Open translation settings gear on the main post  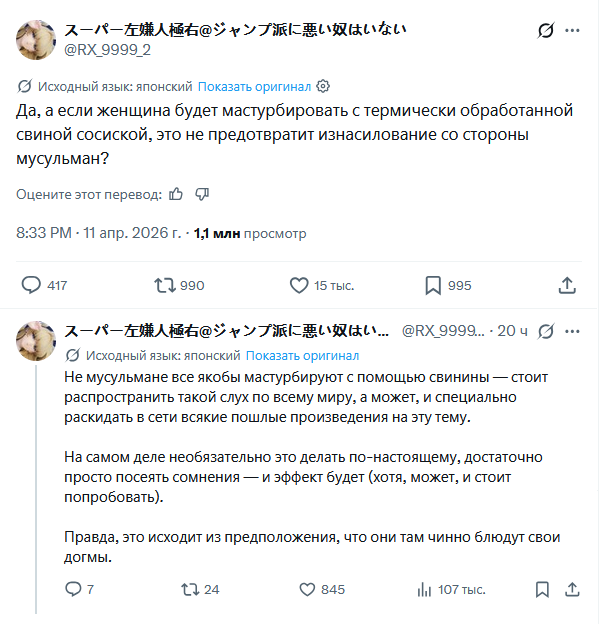pyautogui.click(x=323, y=87)
